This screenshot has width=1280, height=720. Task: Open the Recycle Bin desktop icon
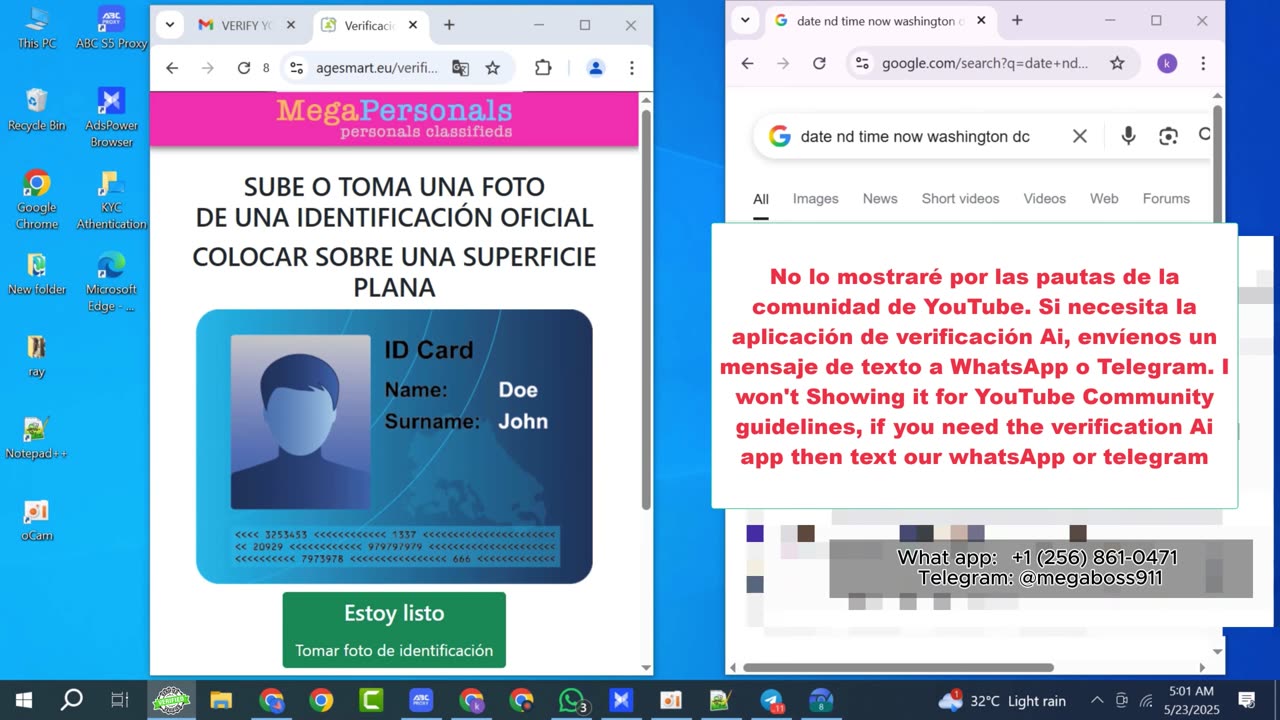[37, 109]
